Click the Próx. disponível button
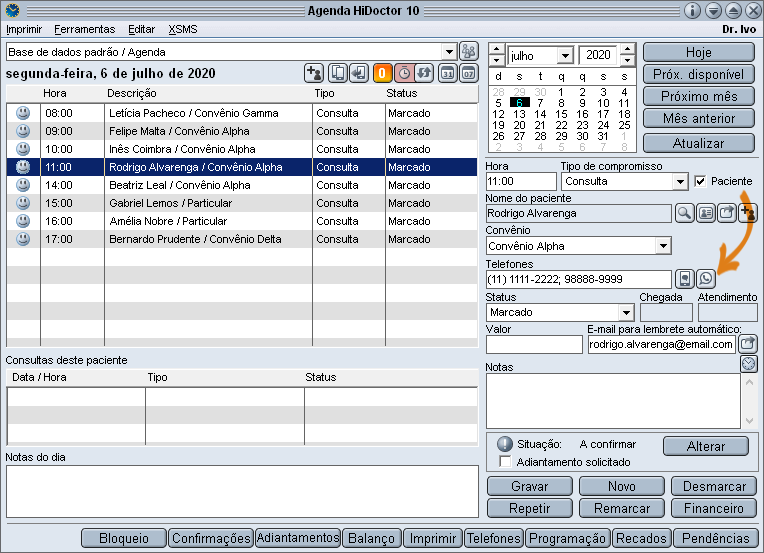Screen dimensions: 764x553 (x=699, y=74)
